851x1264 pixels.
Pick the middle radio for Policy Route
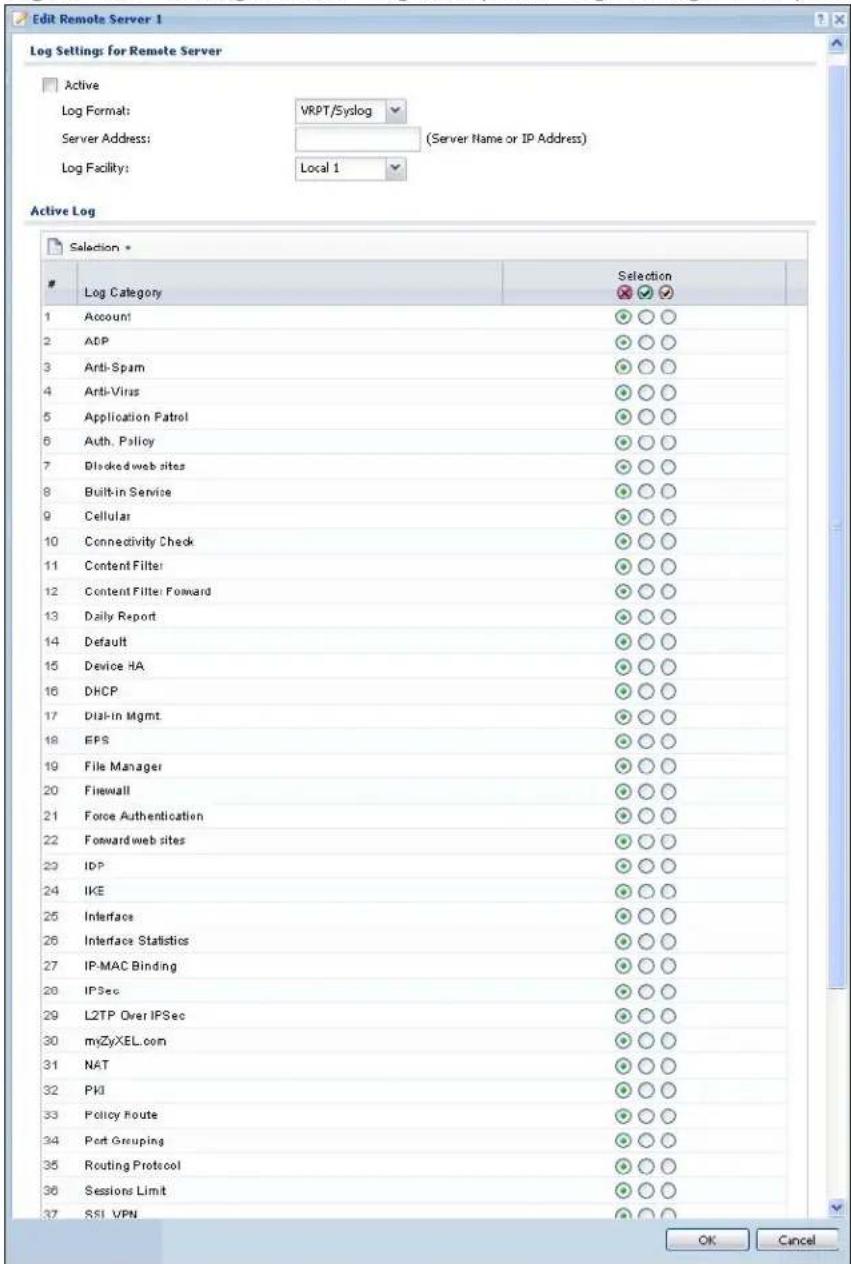[648, 1116]
